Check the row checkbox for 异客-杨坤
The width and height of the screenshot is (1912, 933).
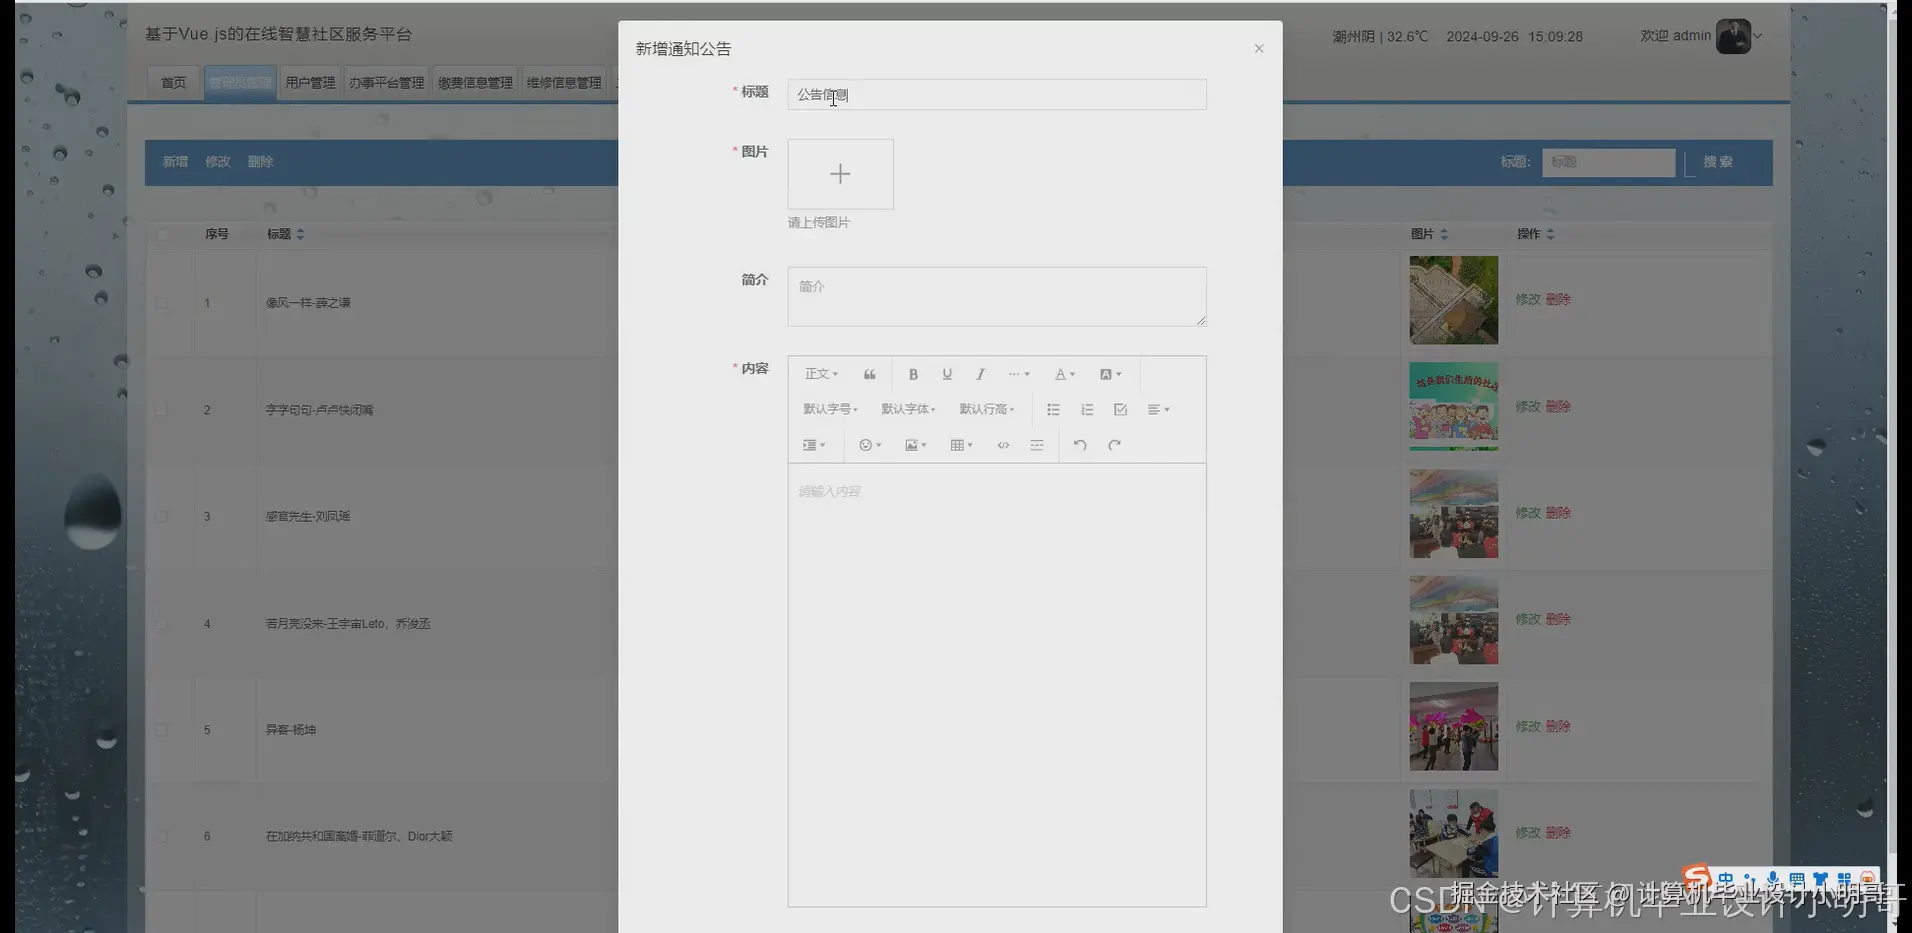point(163,729)
